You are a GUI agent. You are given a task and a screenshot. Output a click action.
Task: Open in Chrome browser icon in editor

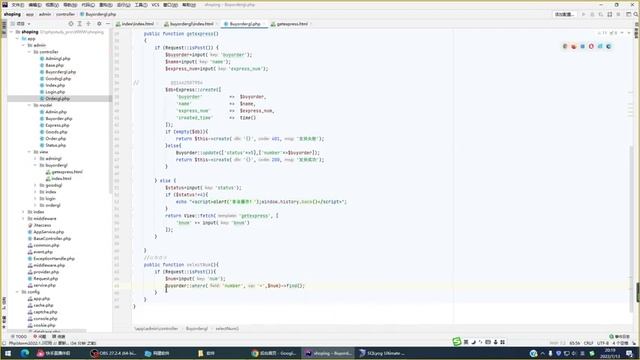pos(565,47)
